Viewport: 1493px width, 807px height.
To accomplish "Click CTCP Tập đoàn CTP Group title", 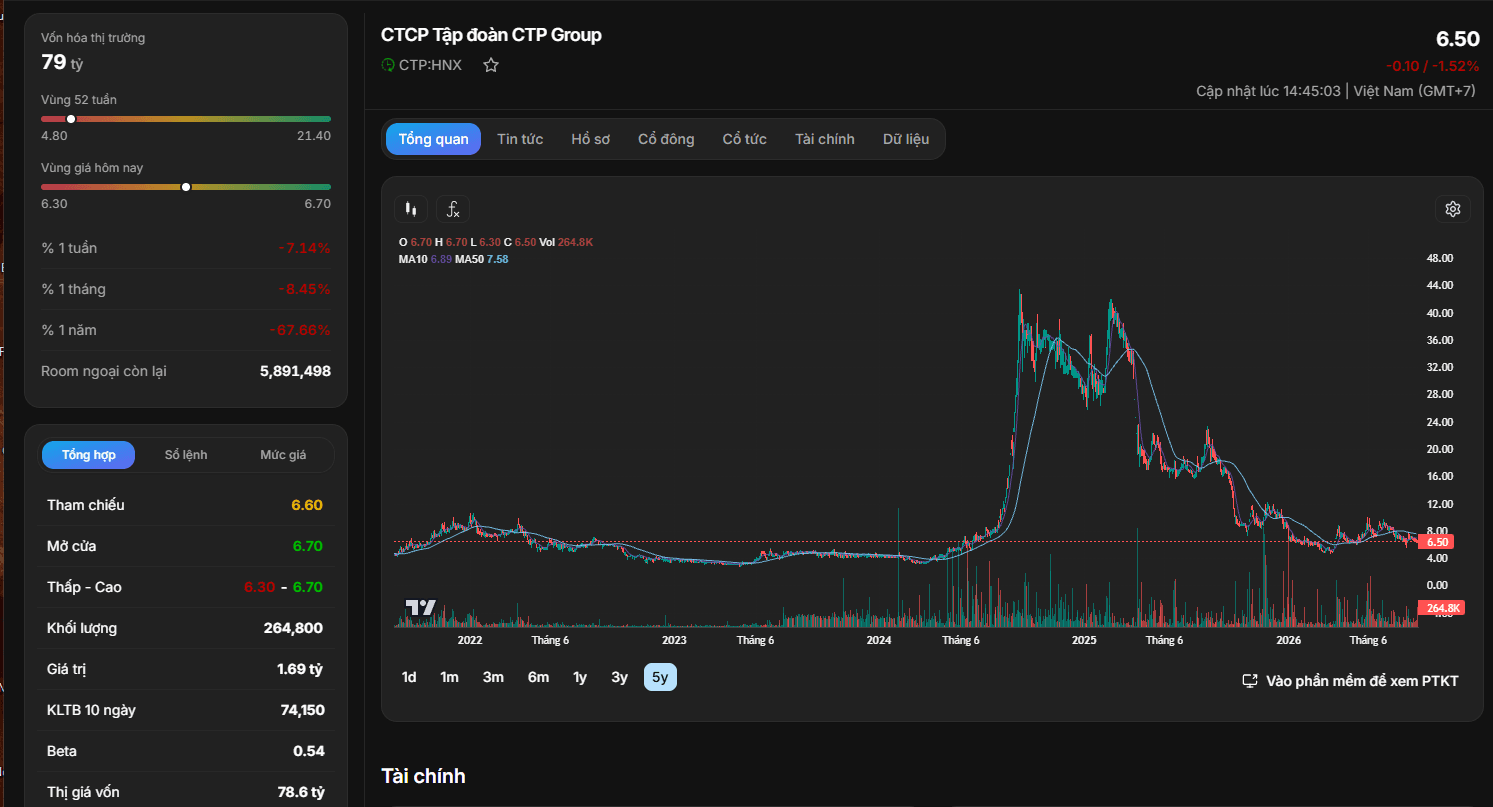I will (491, 35).
